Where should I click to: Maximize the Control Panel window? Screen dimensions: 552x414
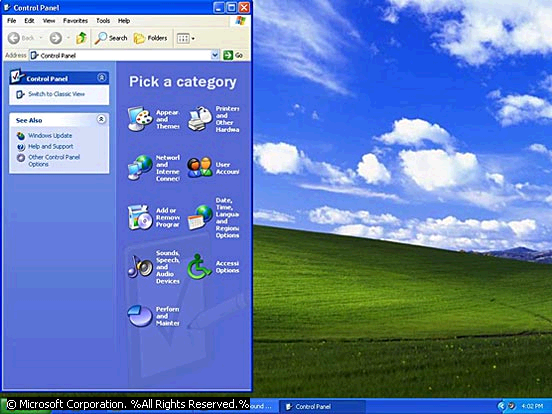click(231, 7)
